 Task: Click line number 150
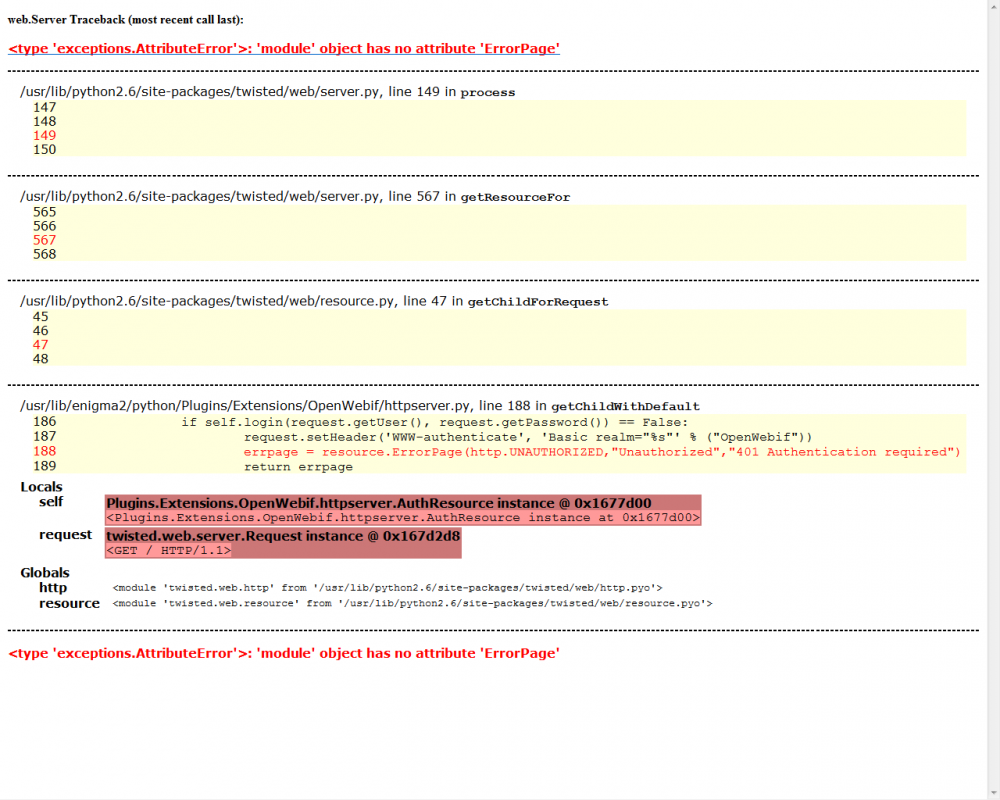45,149
